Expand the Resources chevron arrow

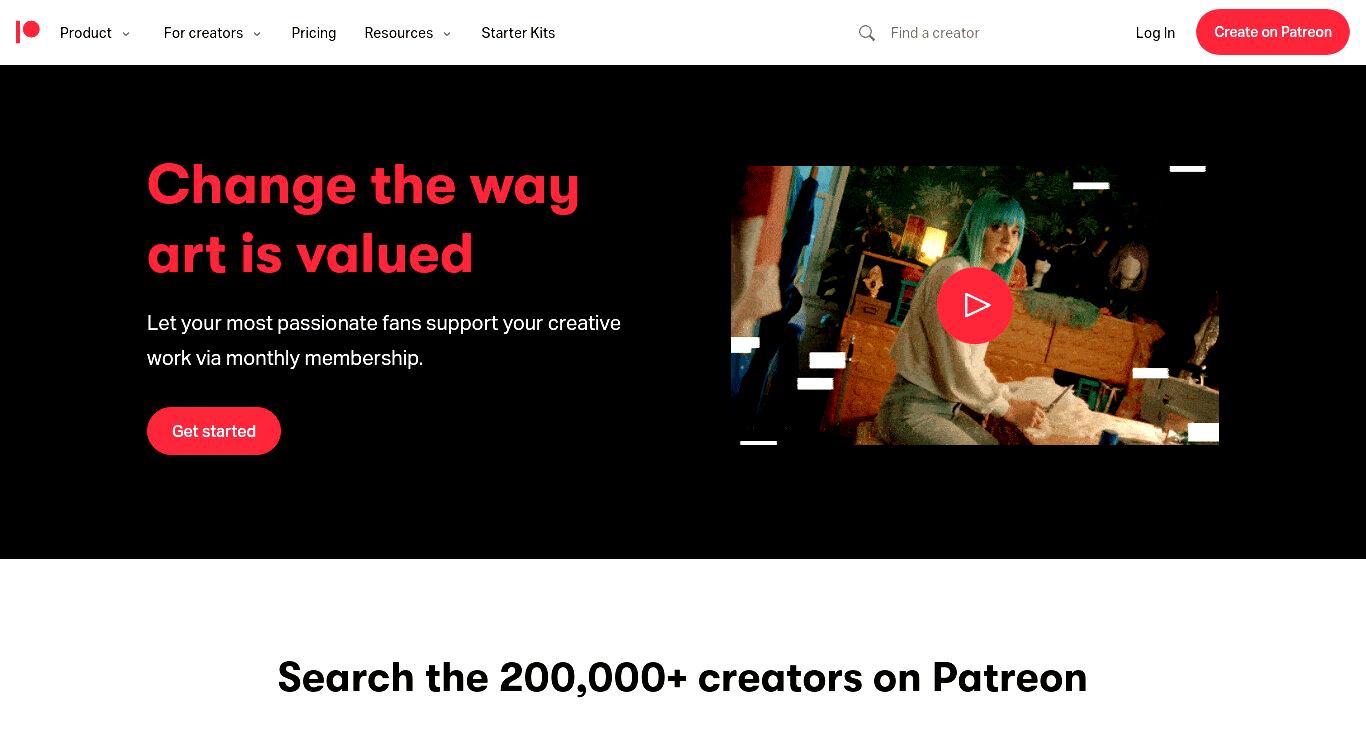(x=447, y=34)
